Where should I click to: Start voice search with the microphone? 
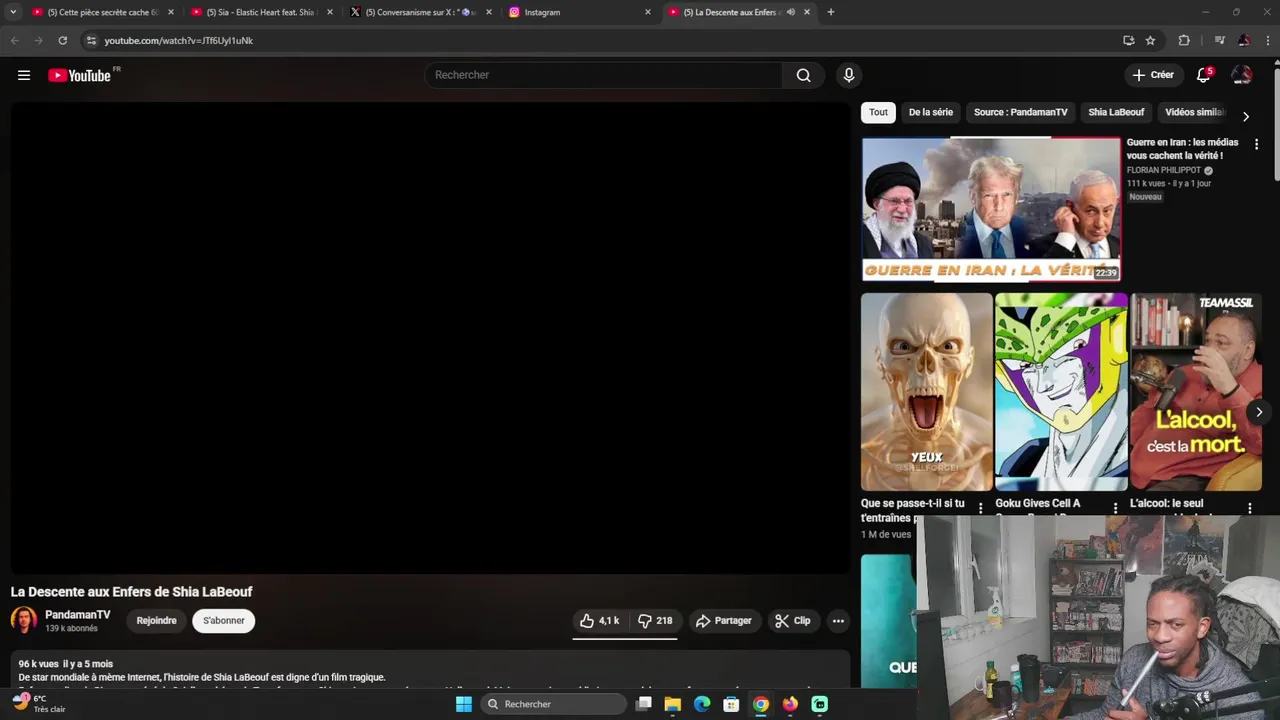pos(849,75)
